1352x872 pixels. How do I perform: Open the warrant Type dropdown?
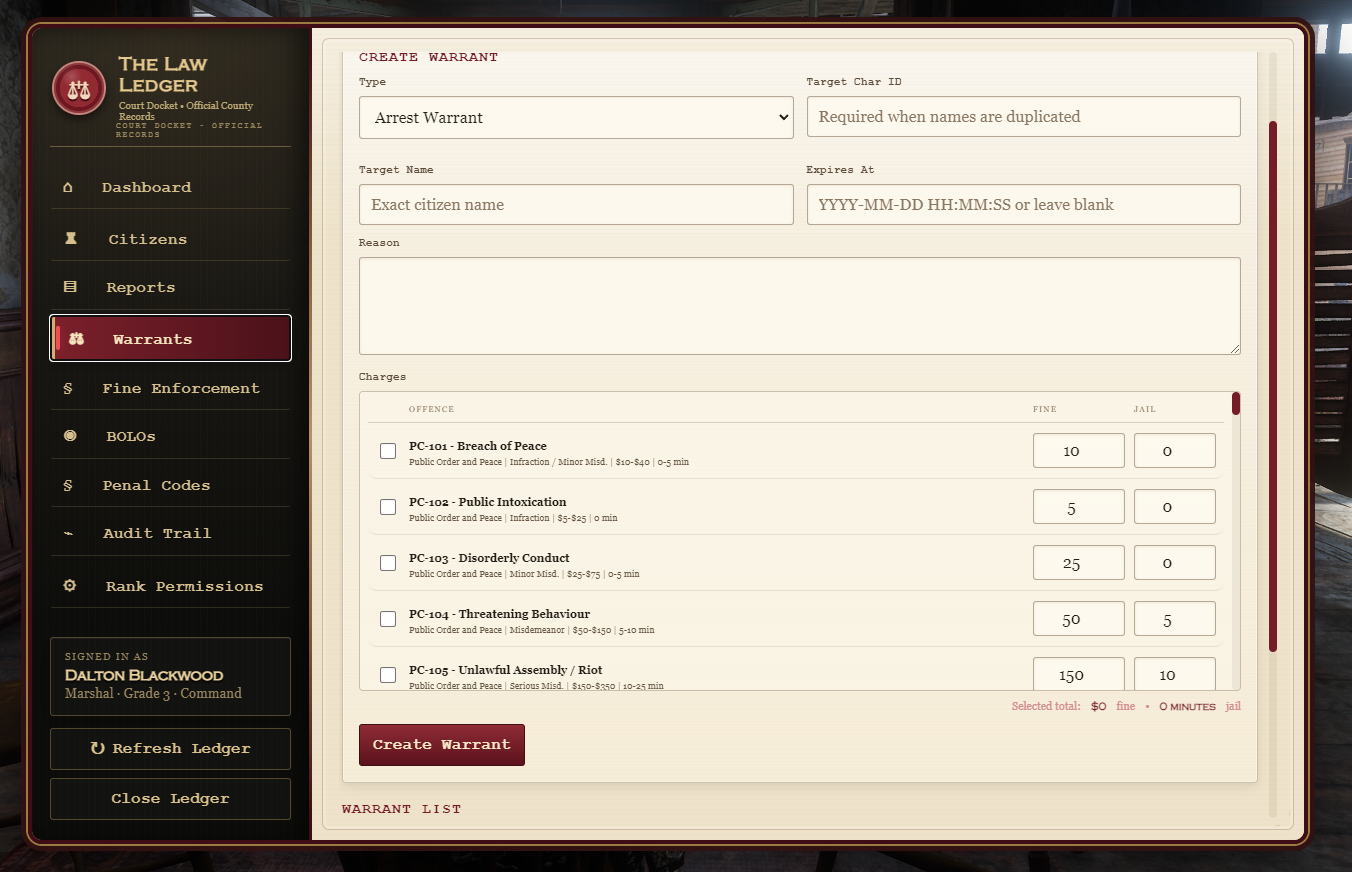(576, 117)
